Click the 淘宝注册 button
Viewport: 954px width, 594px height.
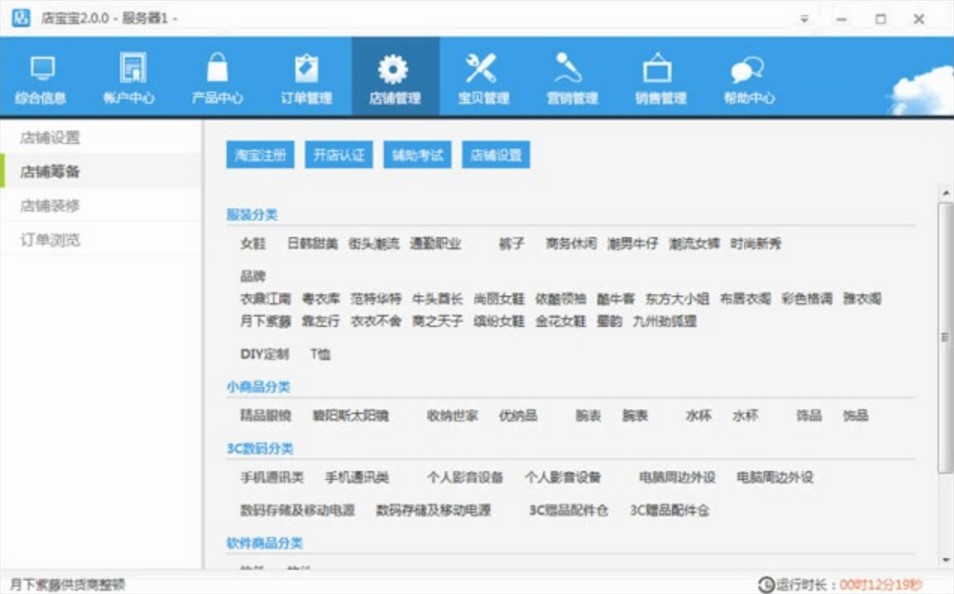point(263,156)
